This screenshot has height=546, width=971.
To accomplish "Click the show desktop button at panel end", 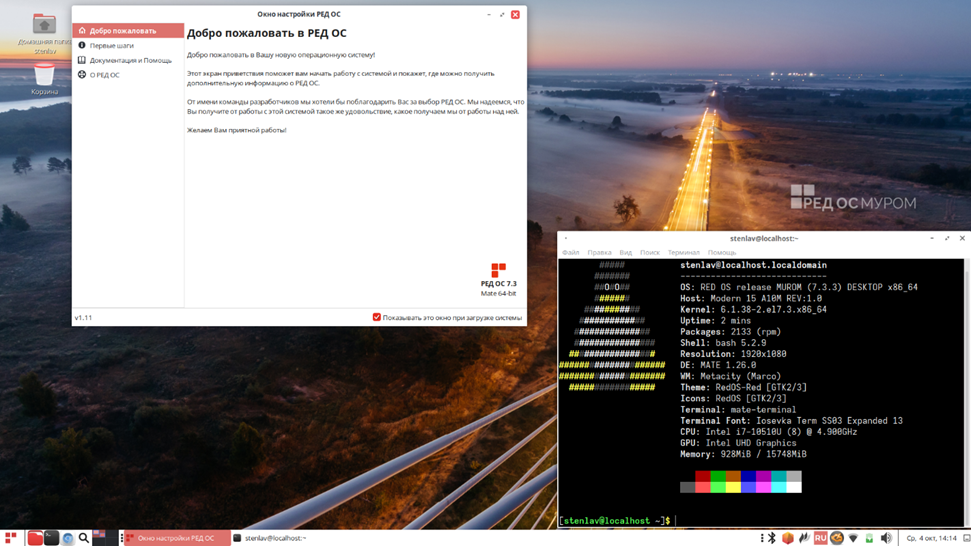I will tap(966, 538).
